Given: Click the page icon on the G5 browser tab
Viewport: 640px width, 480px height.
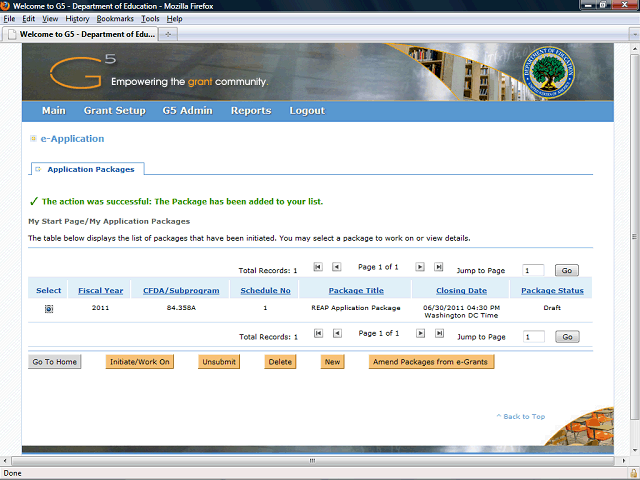Looking at the screenshot, I should (12, 34).
